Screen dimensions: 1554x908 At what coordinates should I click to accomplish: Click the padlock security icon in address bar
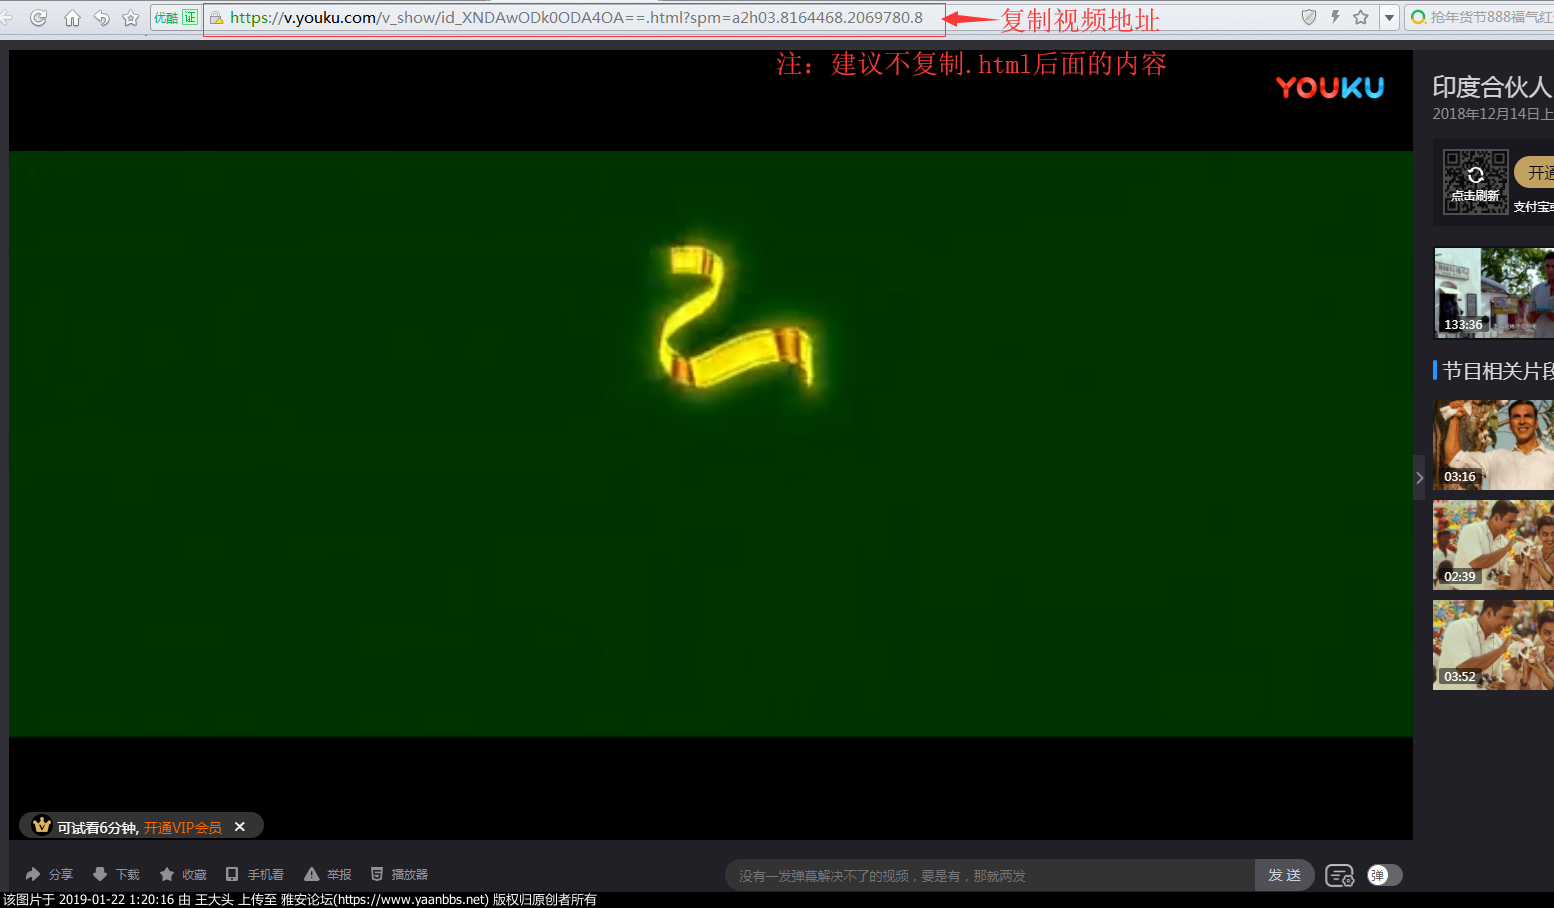pyautogui.click(x=216, y=18)
